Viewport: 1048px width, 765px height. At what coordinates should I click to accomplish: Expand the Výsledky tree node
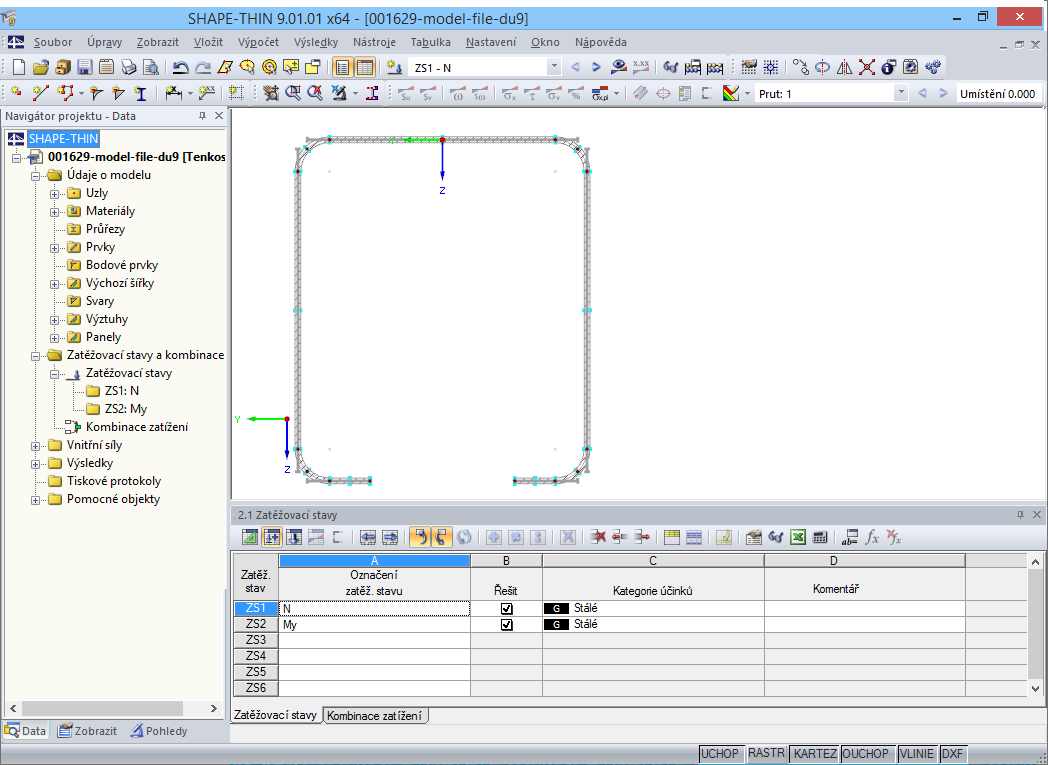coord(35,464)
